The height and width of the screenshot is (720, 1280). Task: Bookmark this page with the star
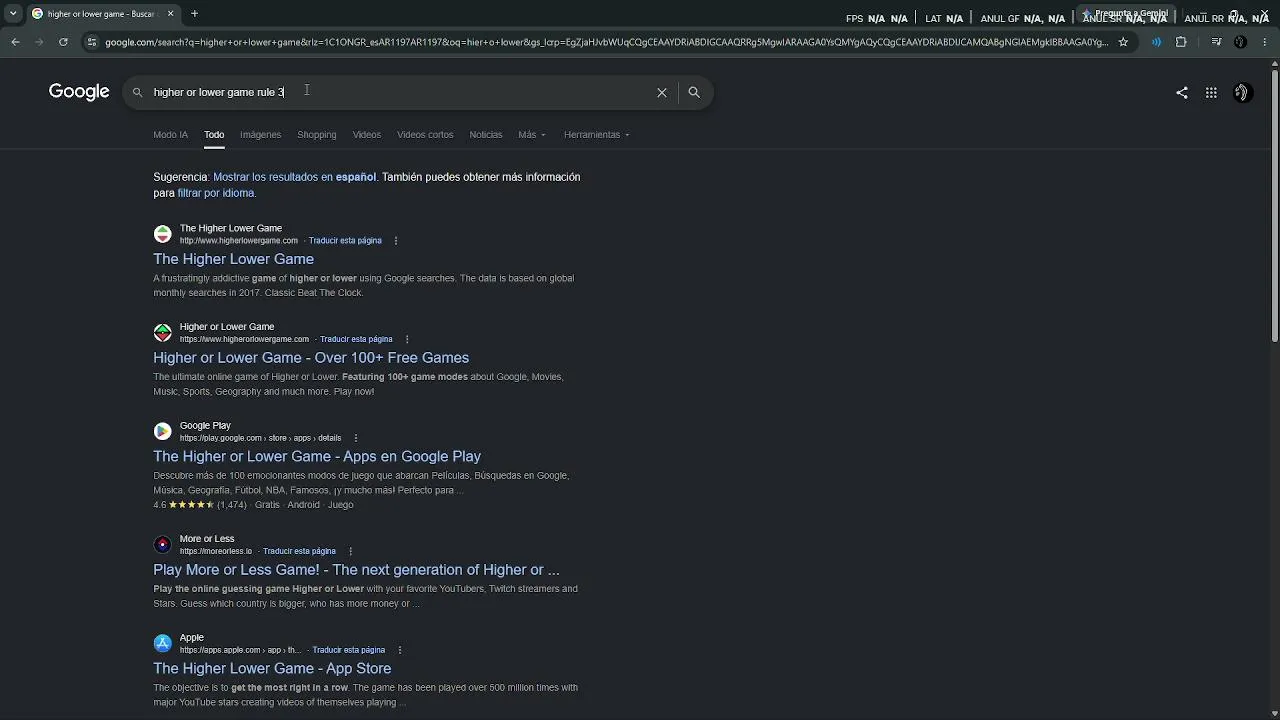pyautogui.click(x=1123, y=42)
